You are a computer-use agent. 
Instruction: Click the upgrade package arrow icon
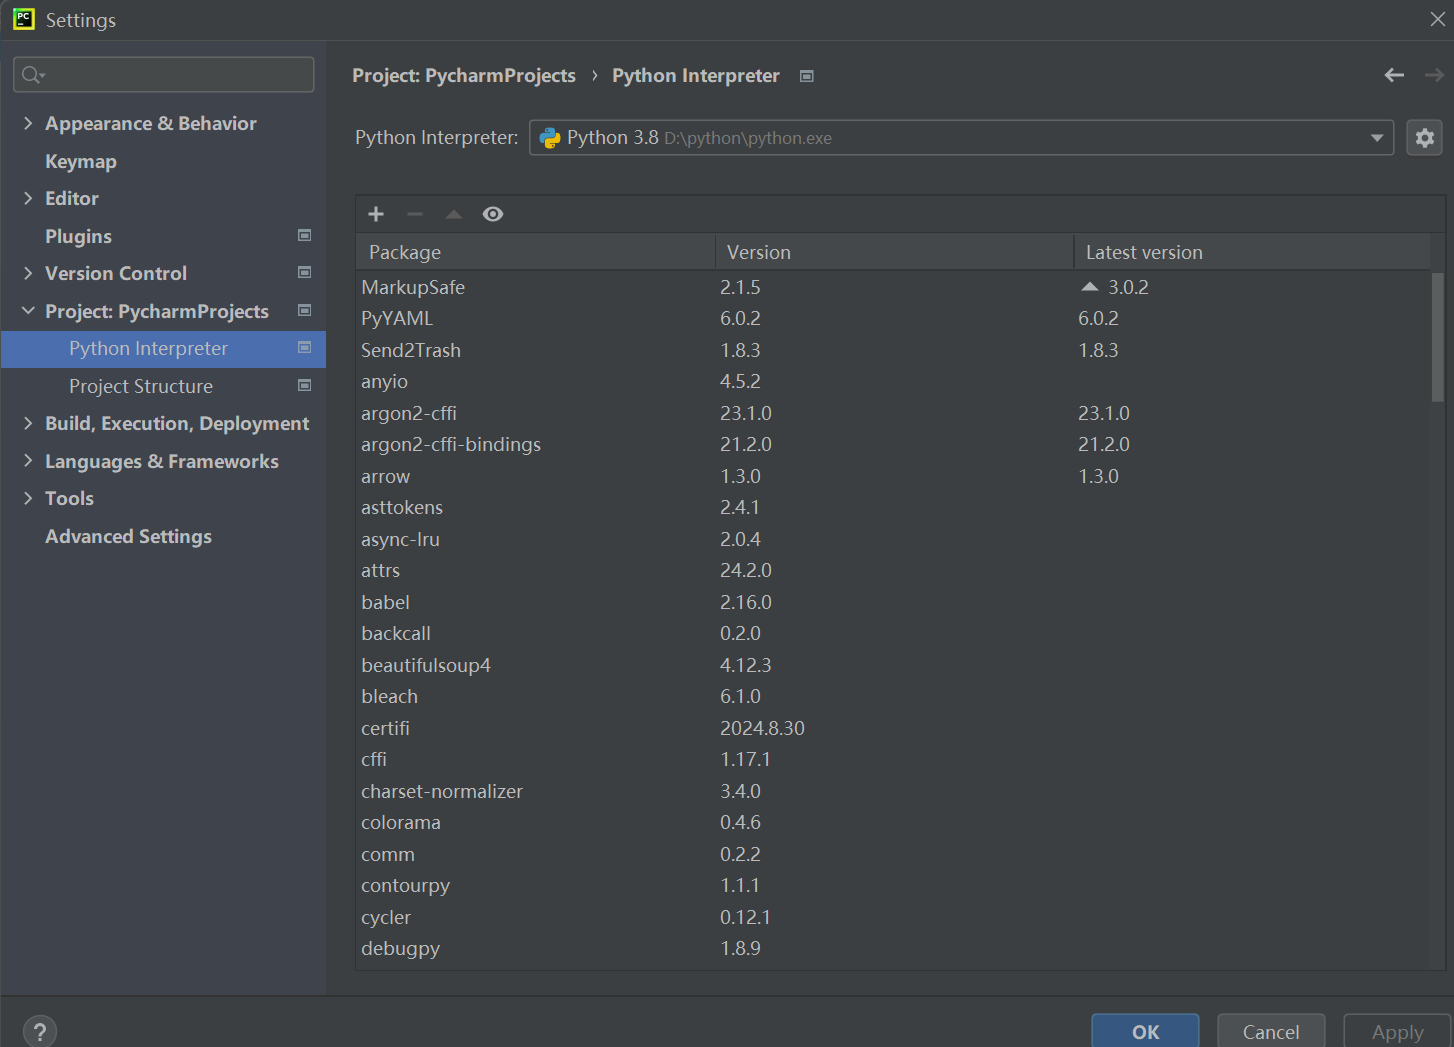(x=454, y=214)
